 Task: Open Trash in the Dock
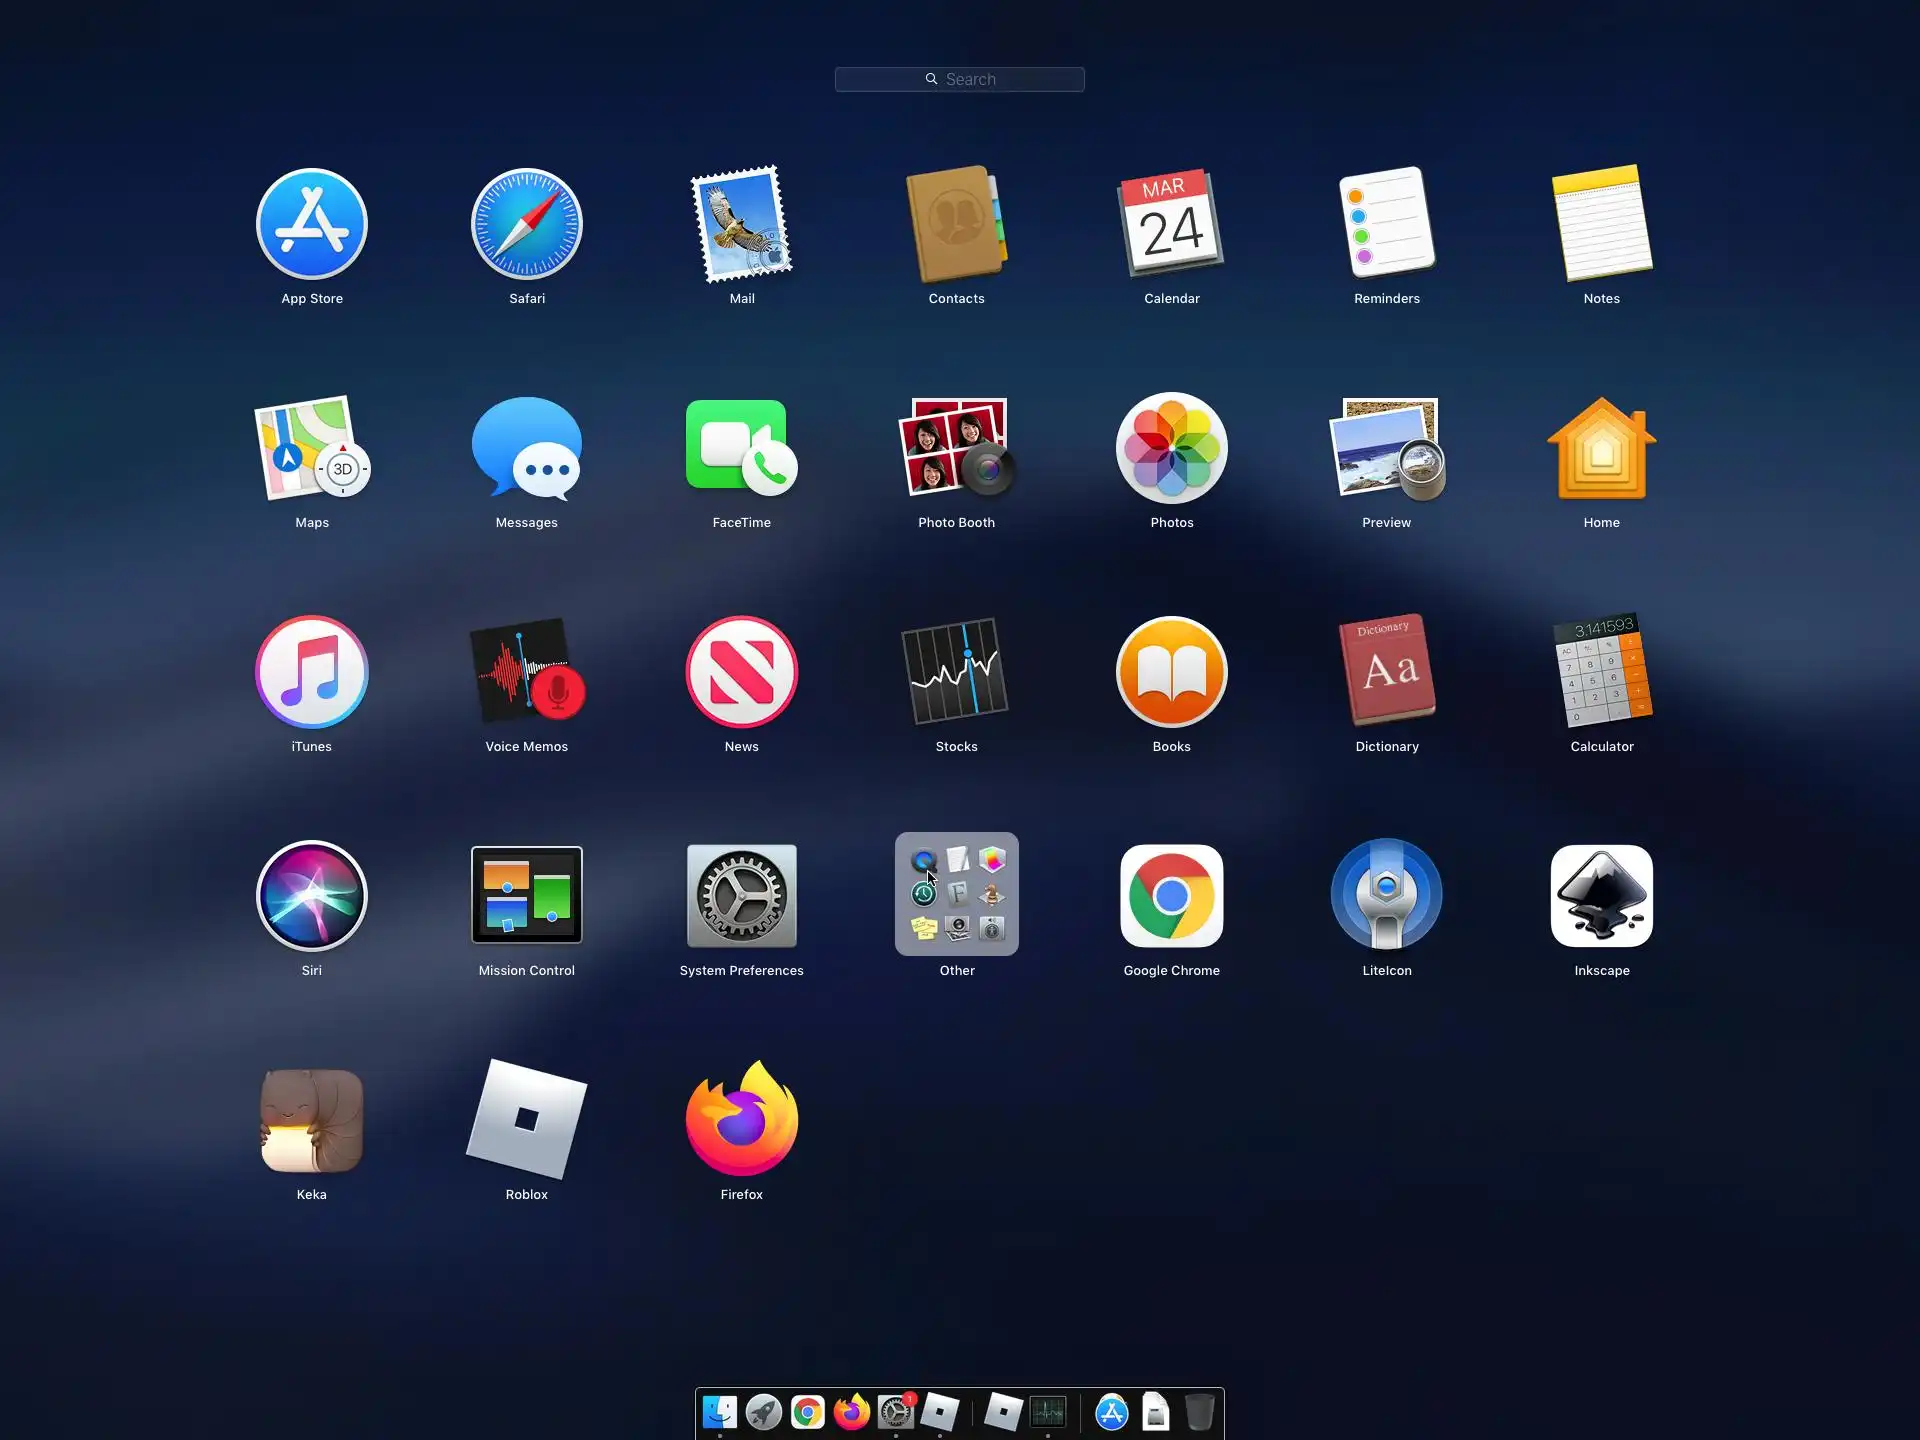coord(1199,1412)
